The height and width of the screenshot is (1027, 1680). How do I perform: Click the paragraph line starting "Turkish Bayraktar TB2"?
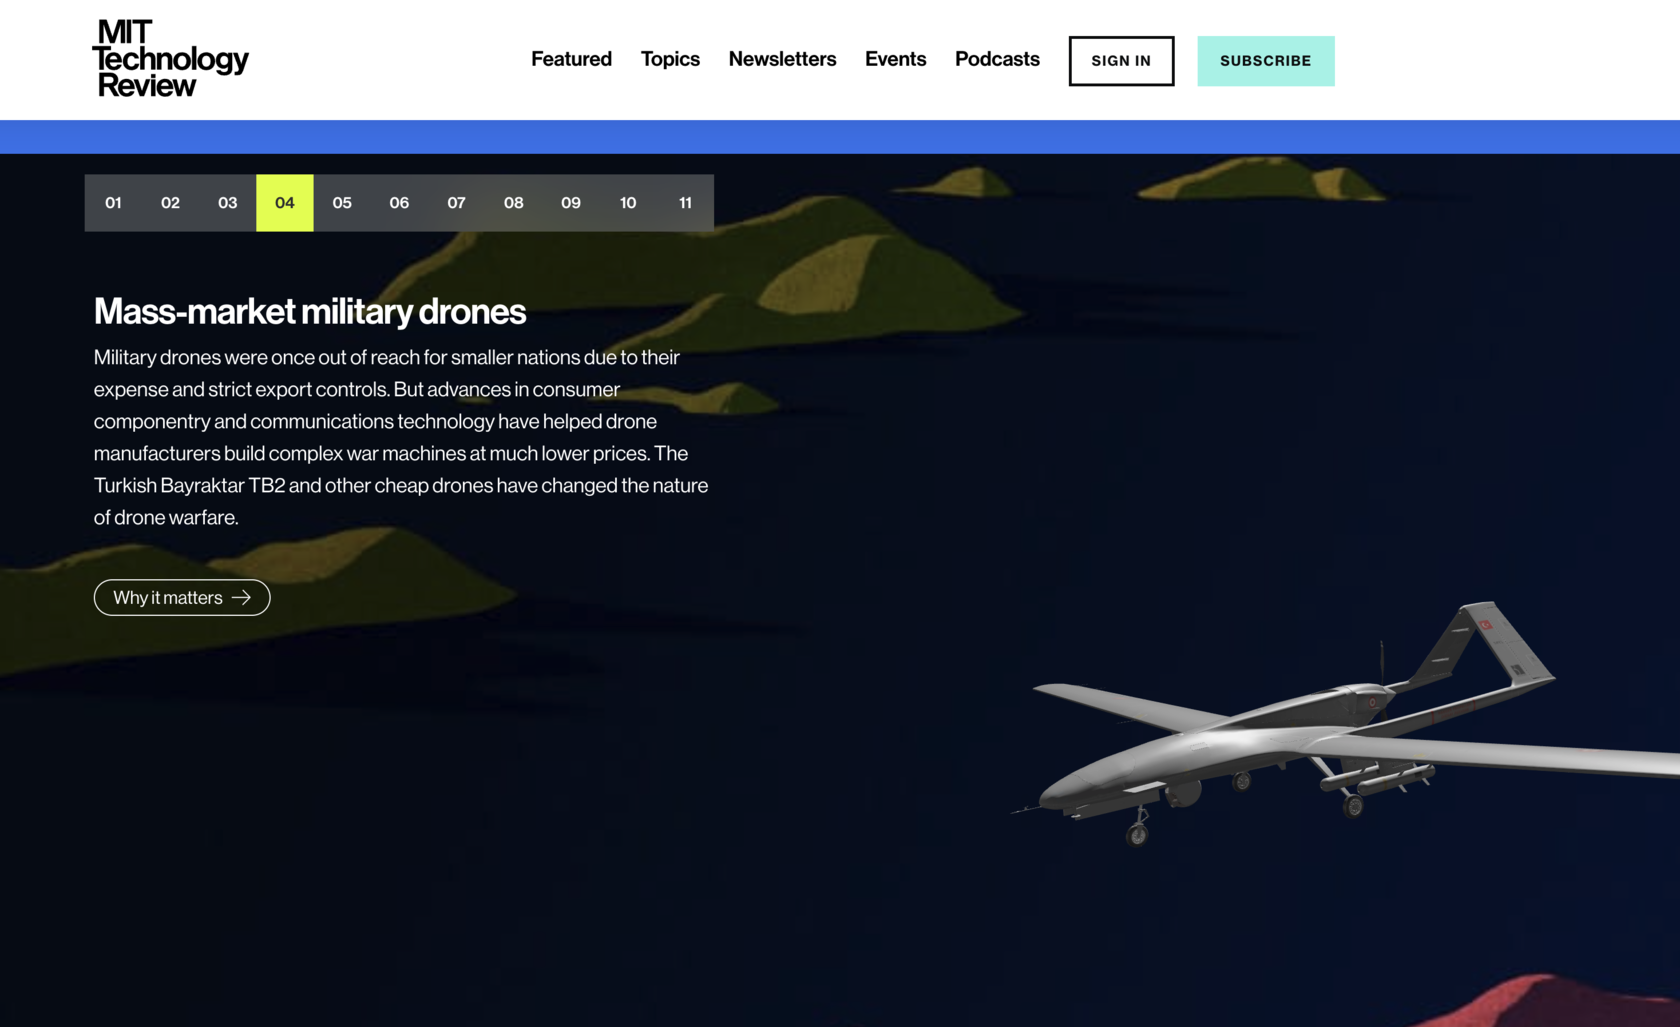coord(401,485)
